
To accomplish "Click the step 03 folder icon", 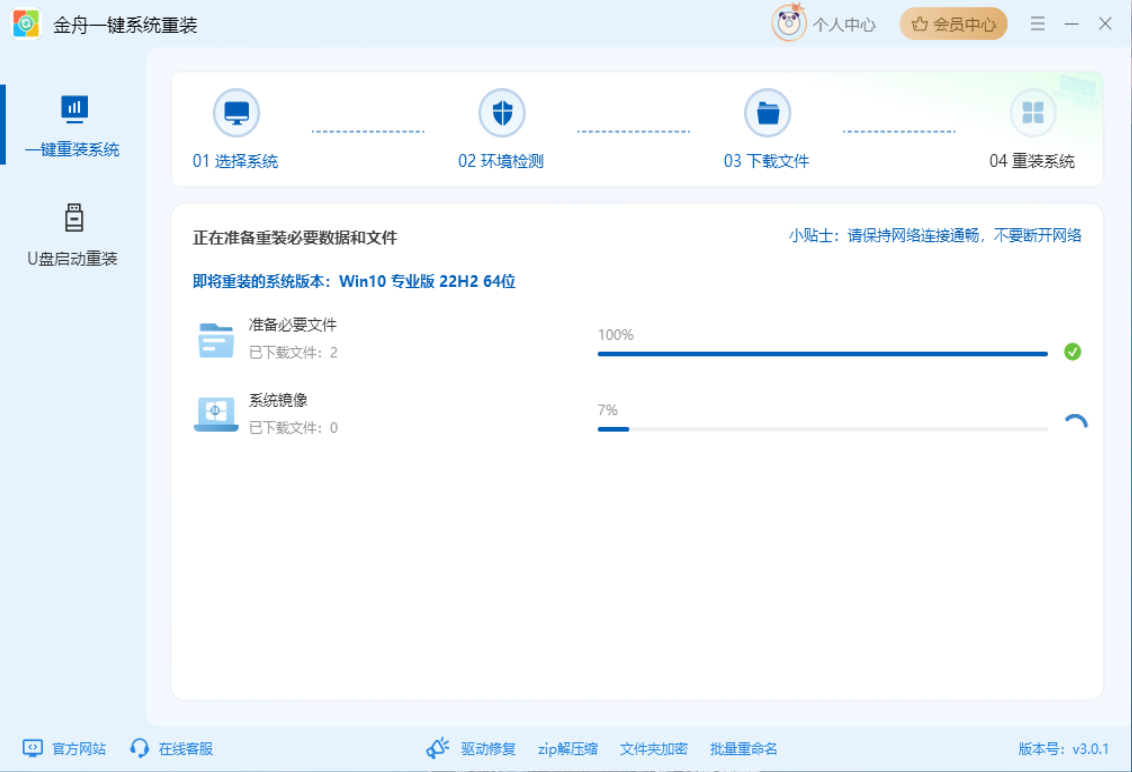I will [767, 113].
